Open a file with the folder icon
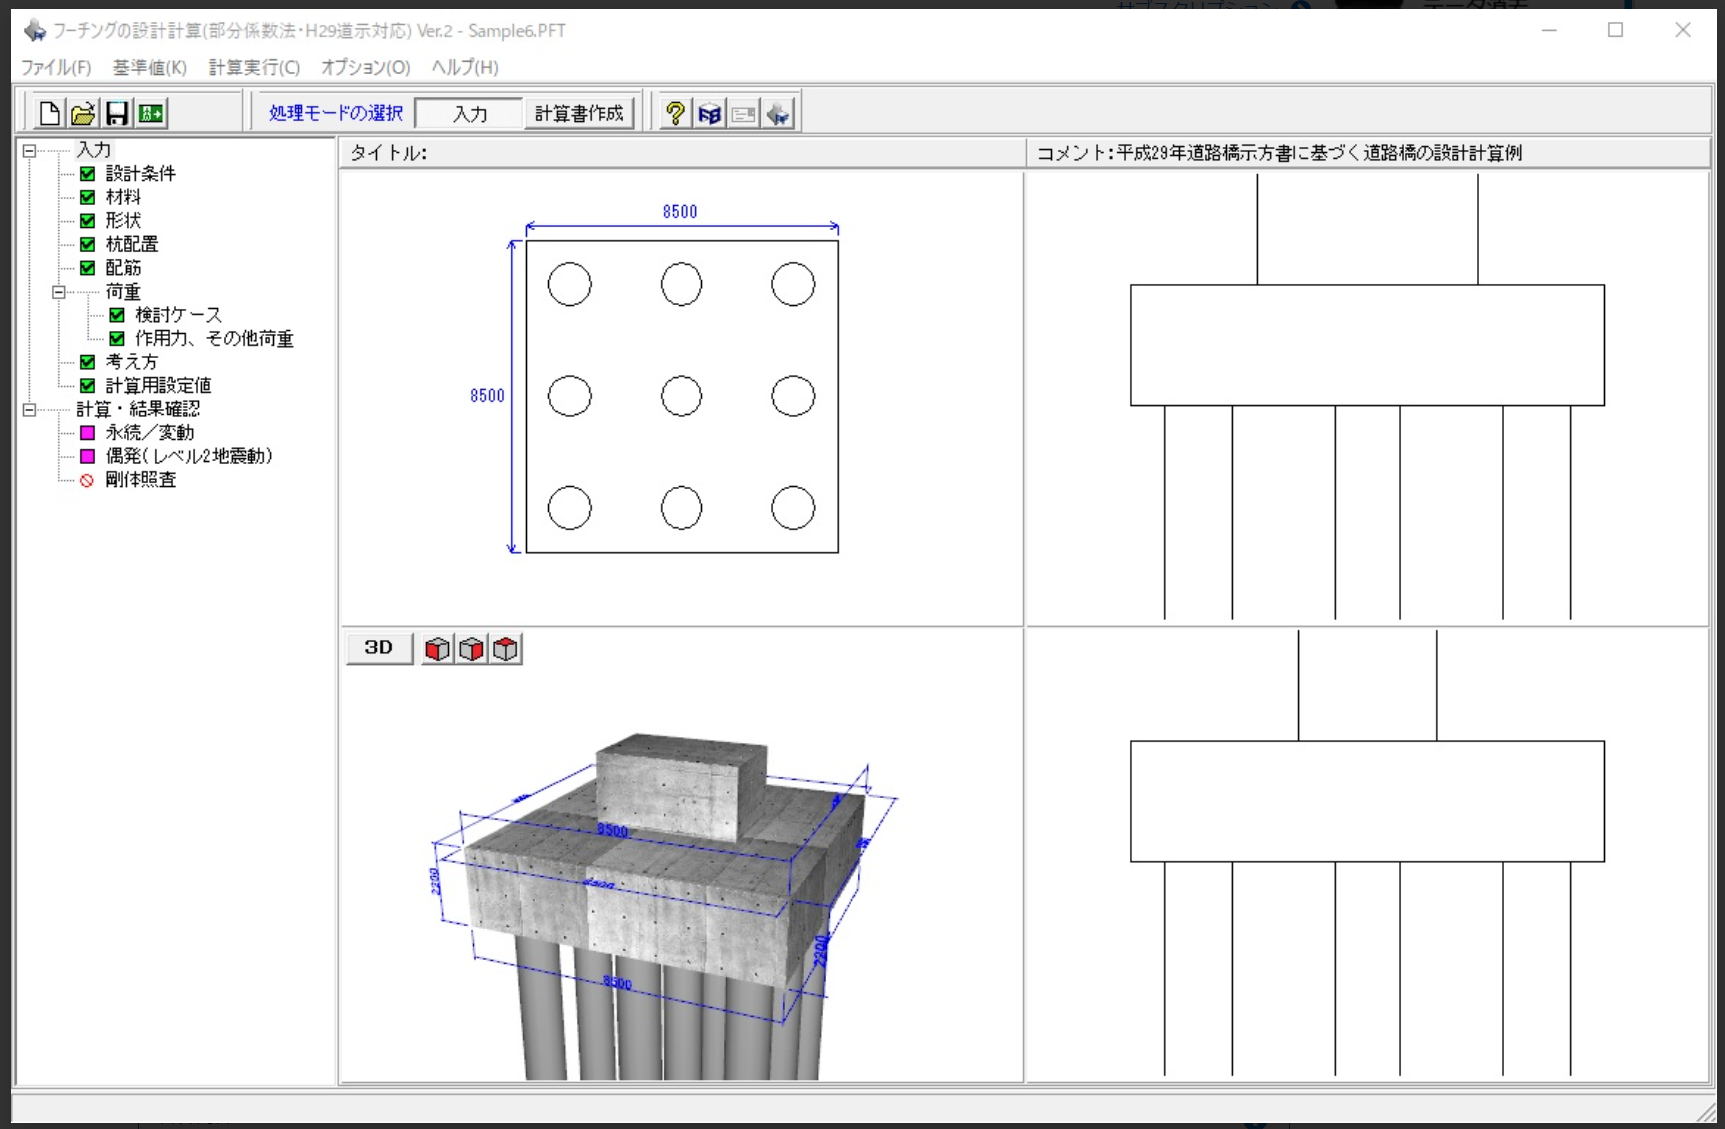1725x1129 pixels. coord(83,114)
